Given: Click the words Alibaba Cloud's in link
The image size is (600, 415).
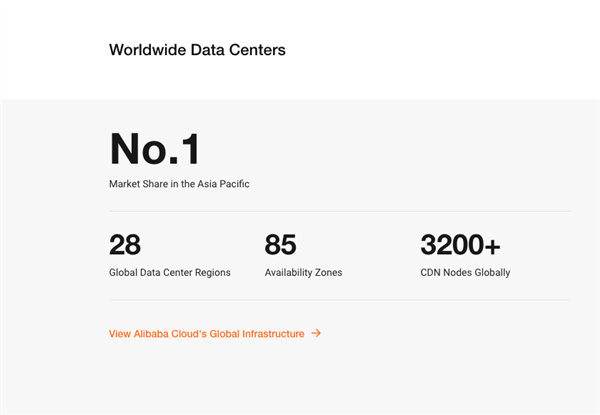Looking at the screenshot, I should 166,333.
